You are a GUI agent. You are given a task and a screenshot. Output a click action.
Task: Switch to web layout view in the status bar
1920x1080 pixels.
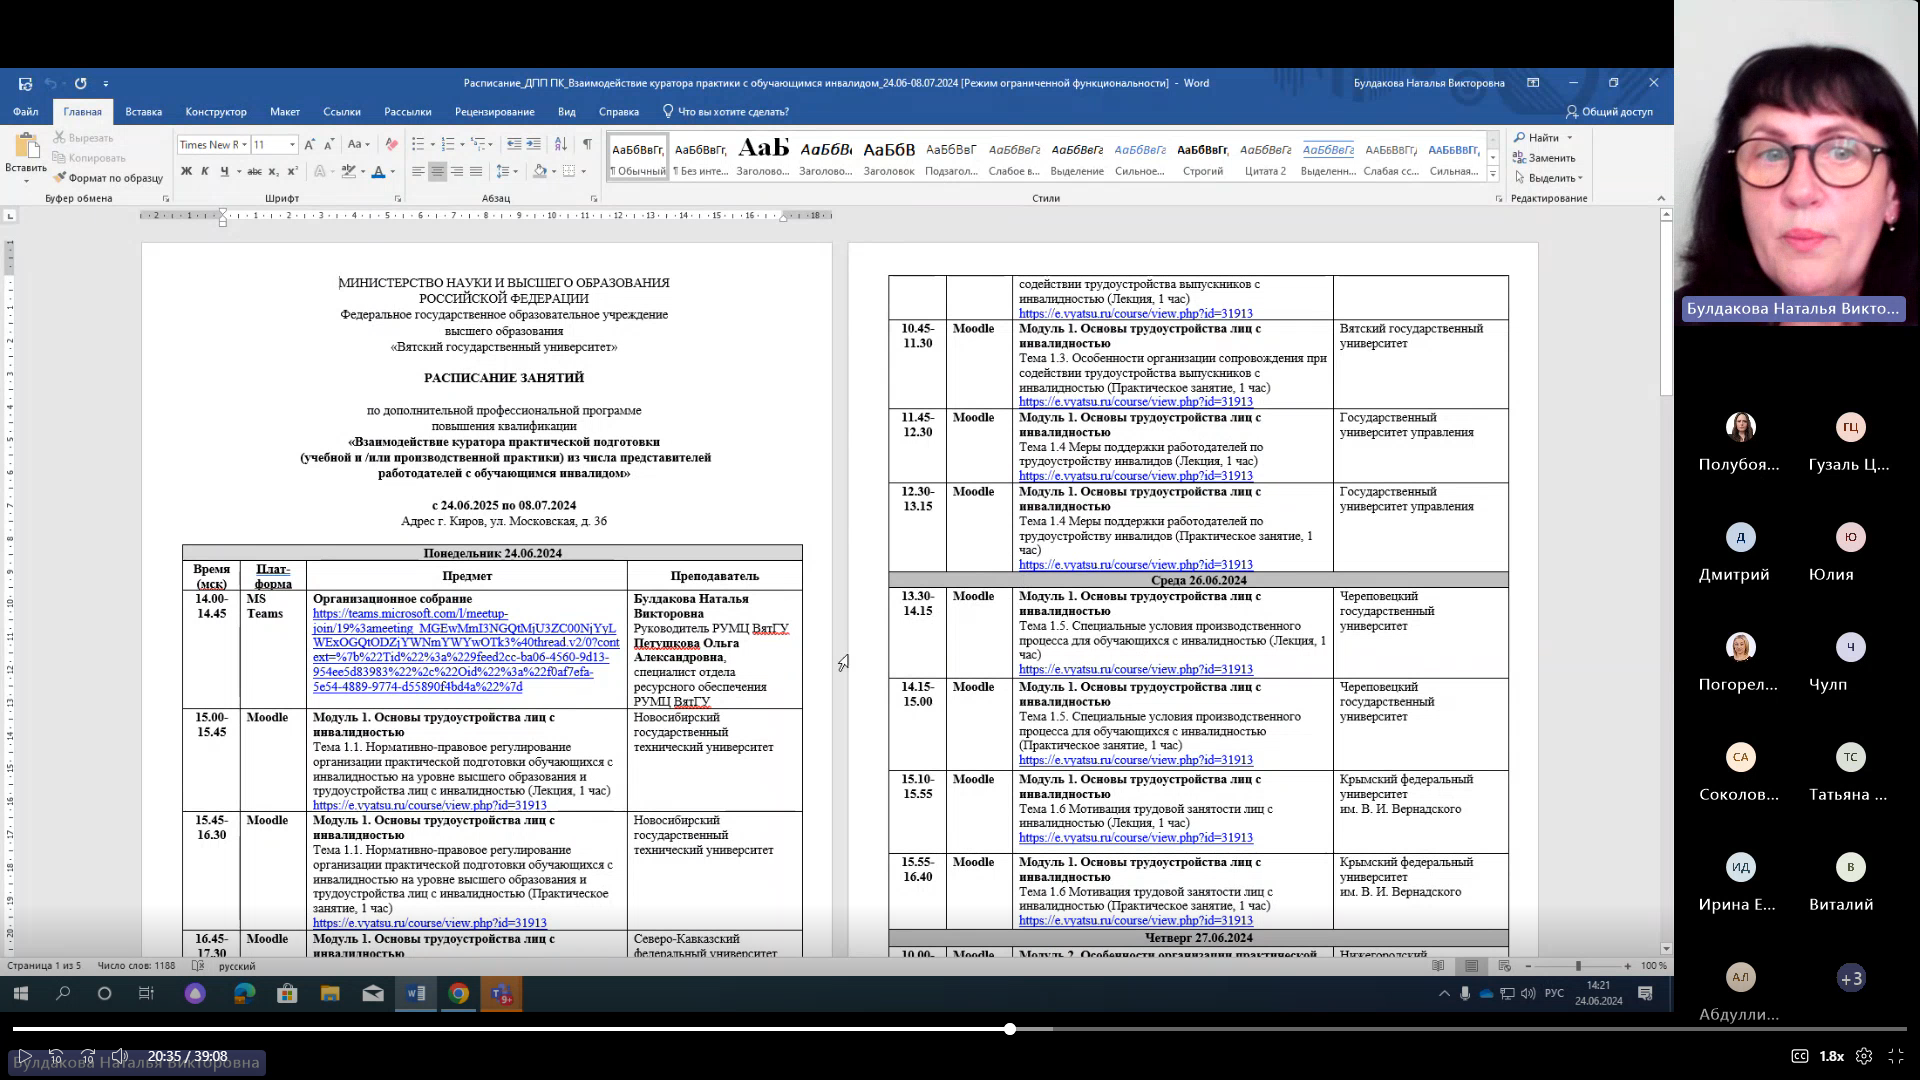tap(1504, 966)
